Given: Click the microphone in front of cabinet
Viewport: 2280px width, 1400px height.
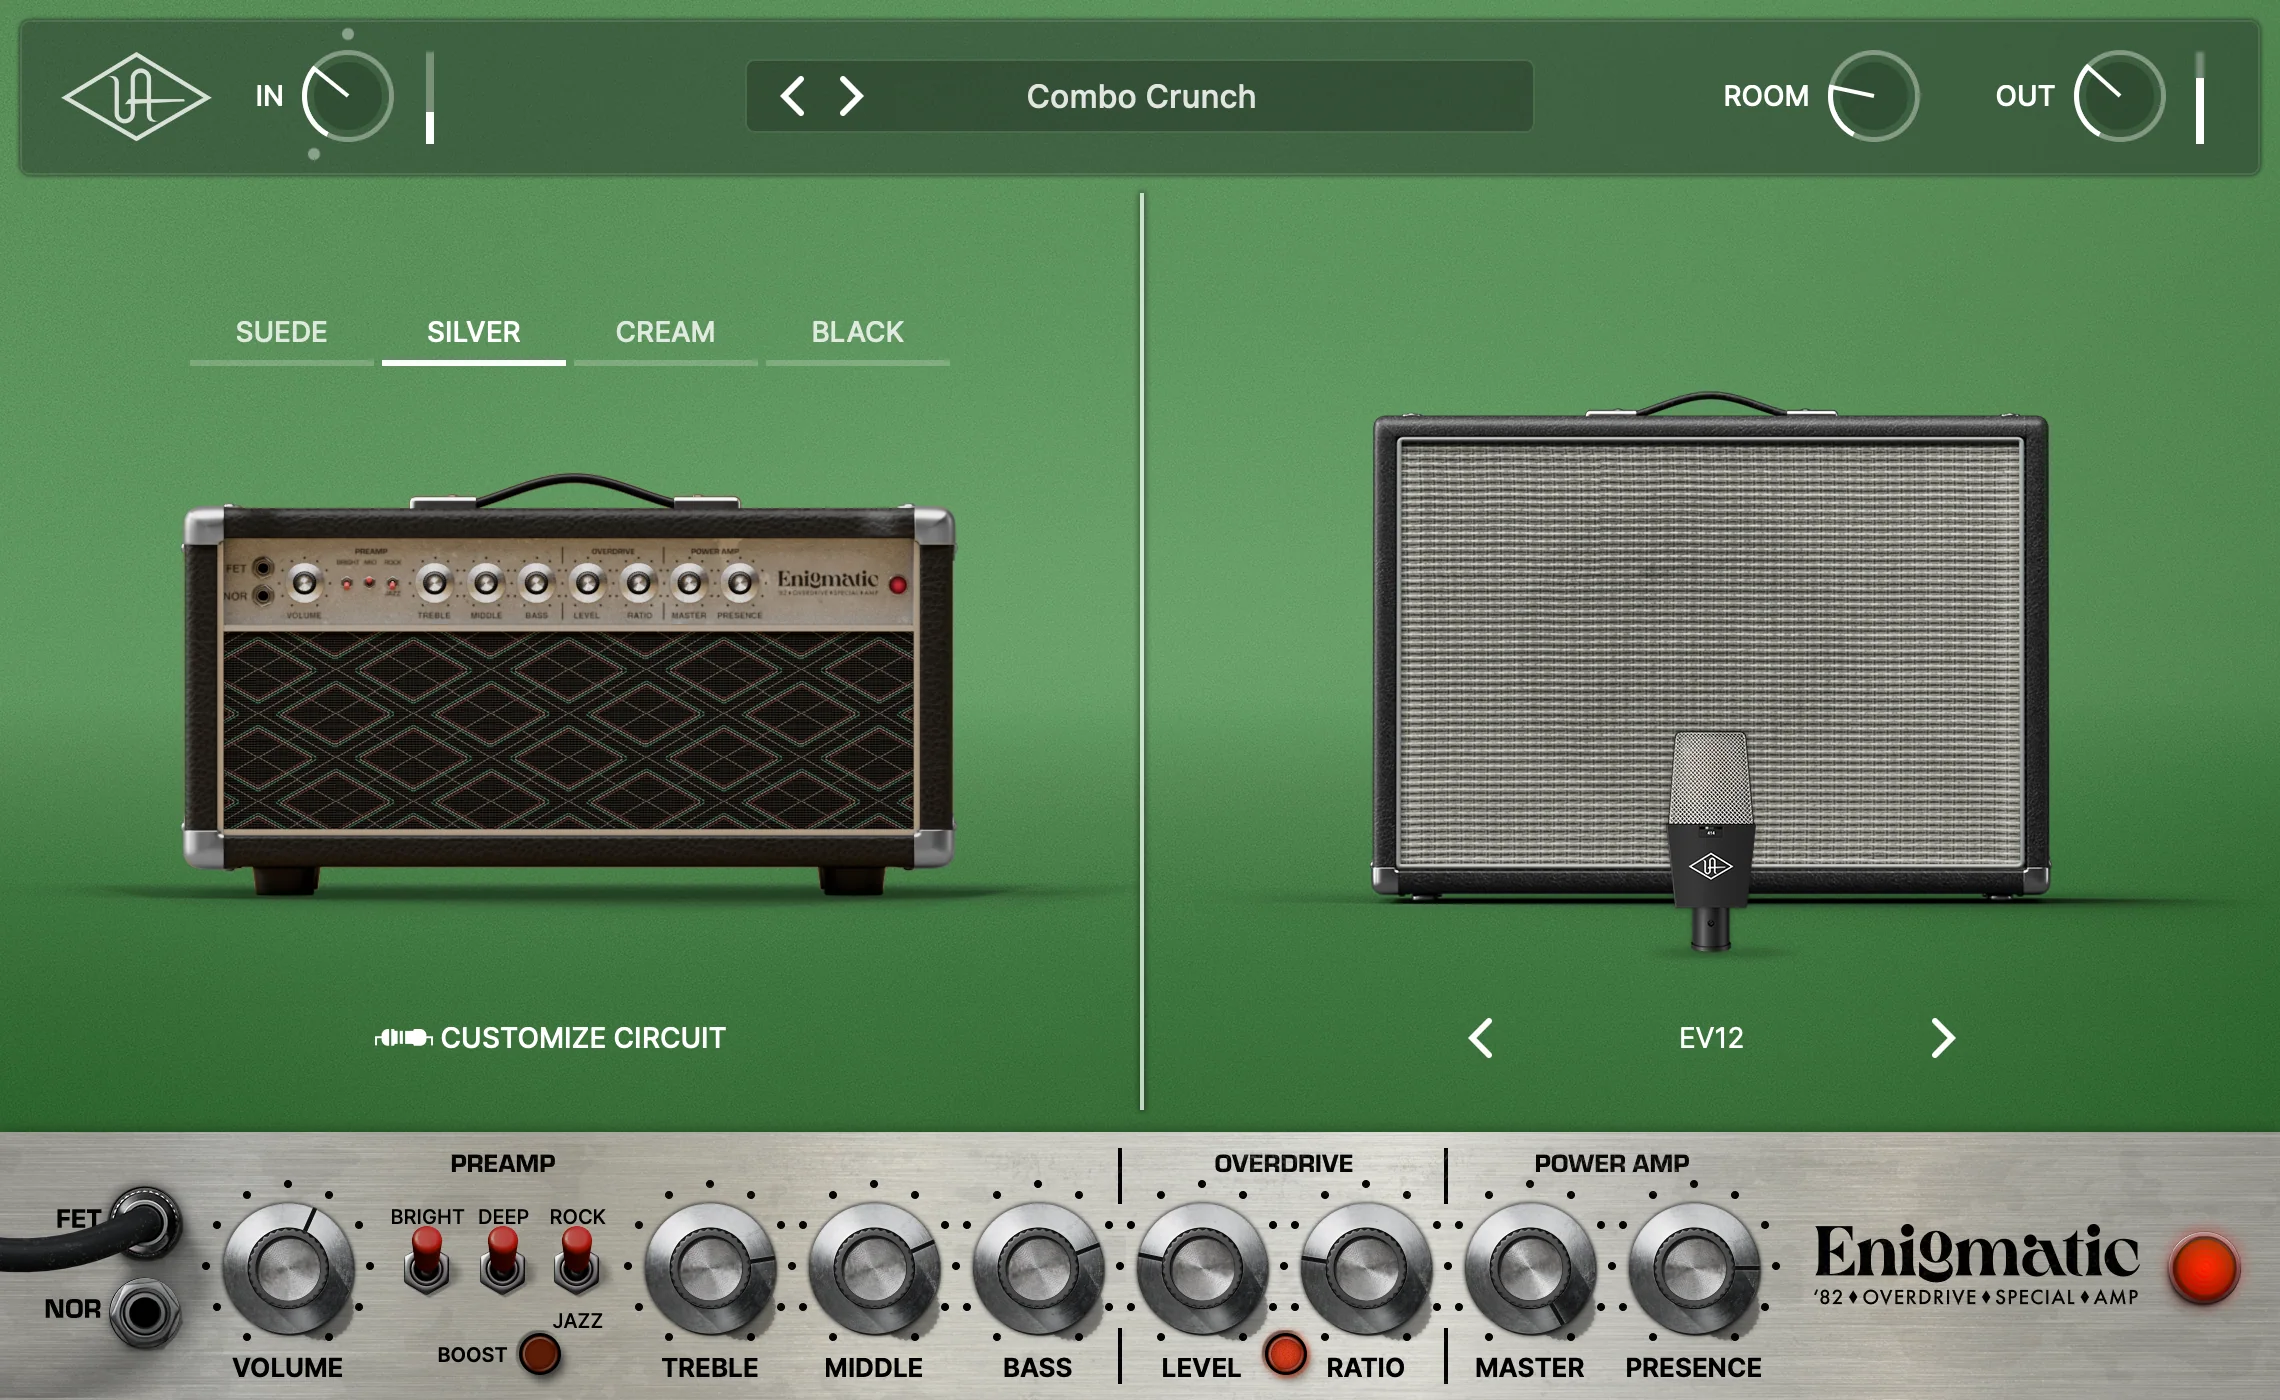Looking at the screenshot, I should tap(1710, 842).
